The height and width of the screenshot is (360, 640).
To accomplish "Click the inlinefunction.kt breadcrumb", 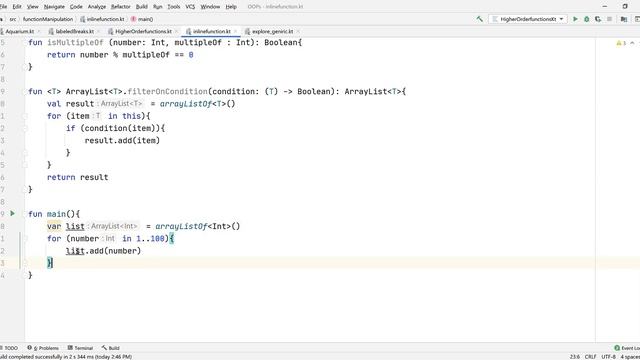I will [x=102, y=19].
